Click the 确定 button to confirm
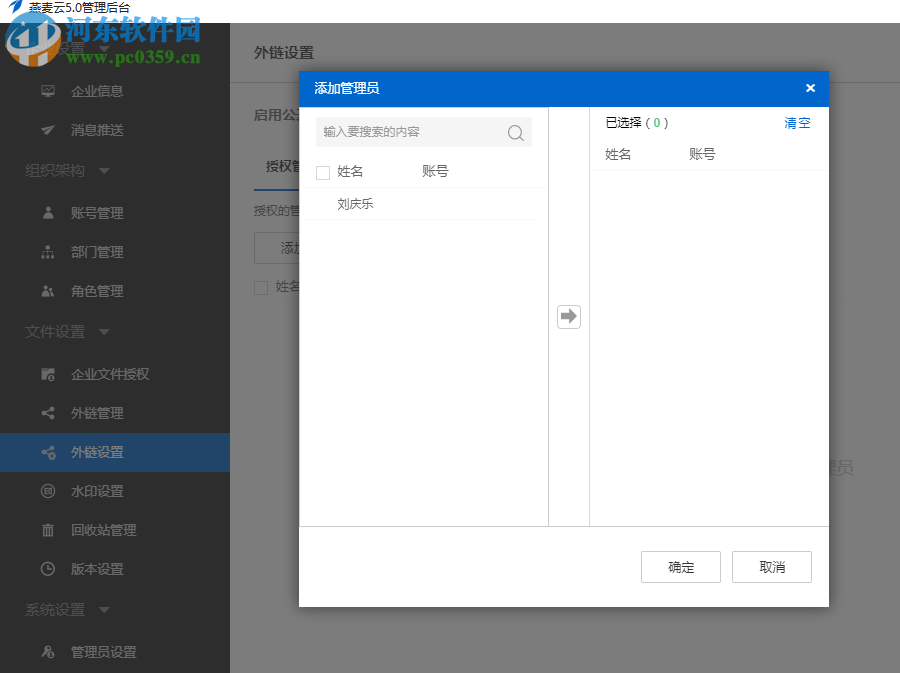This screenshot has width=900, height=673. pyautogui.click(x=680, y=566)
